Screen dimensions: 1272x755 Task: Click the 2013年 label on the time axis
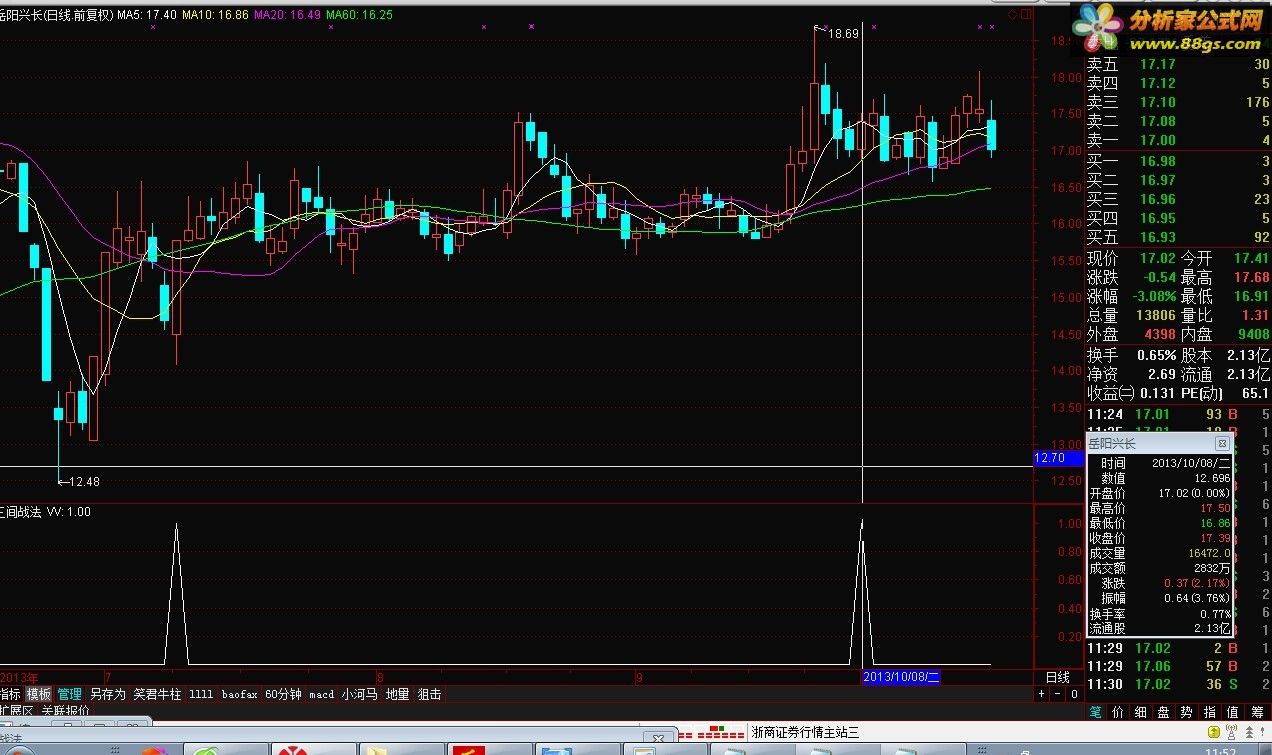click(19, 677)
